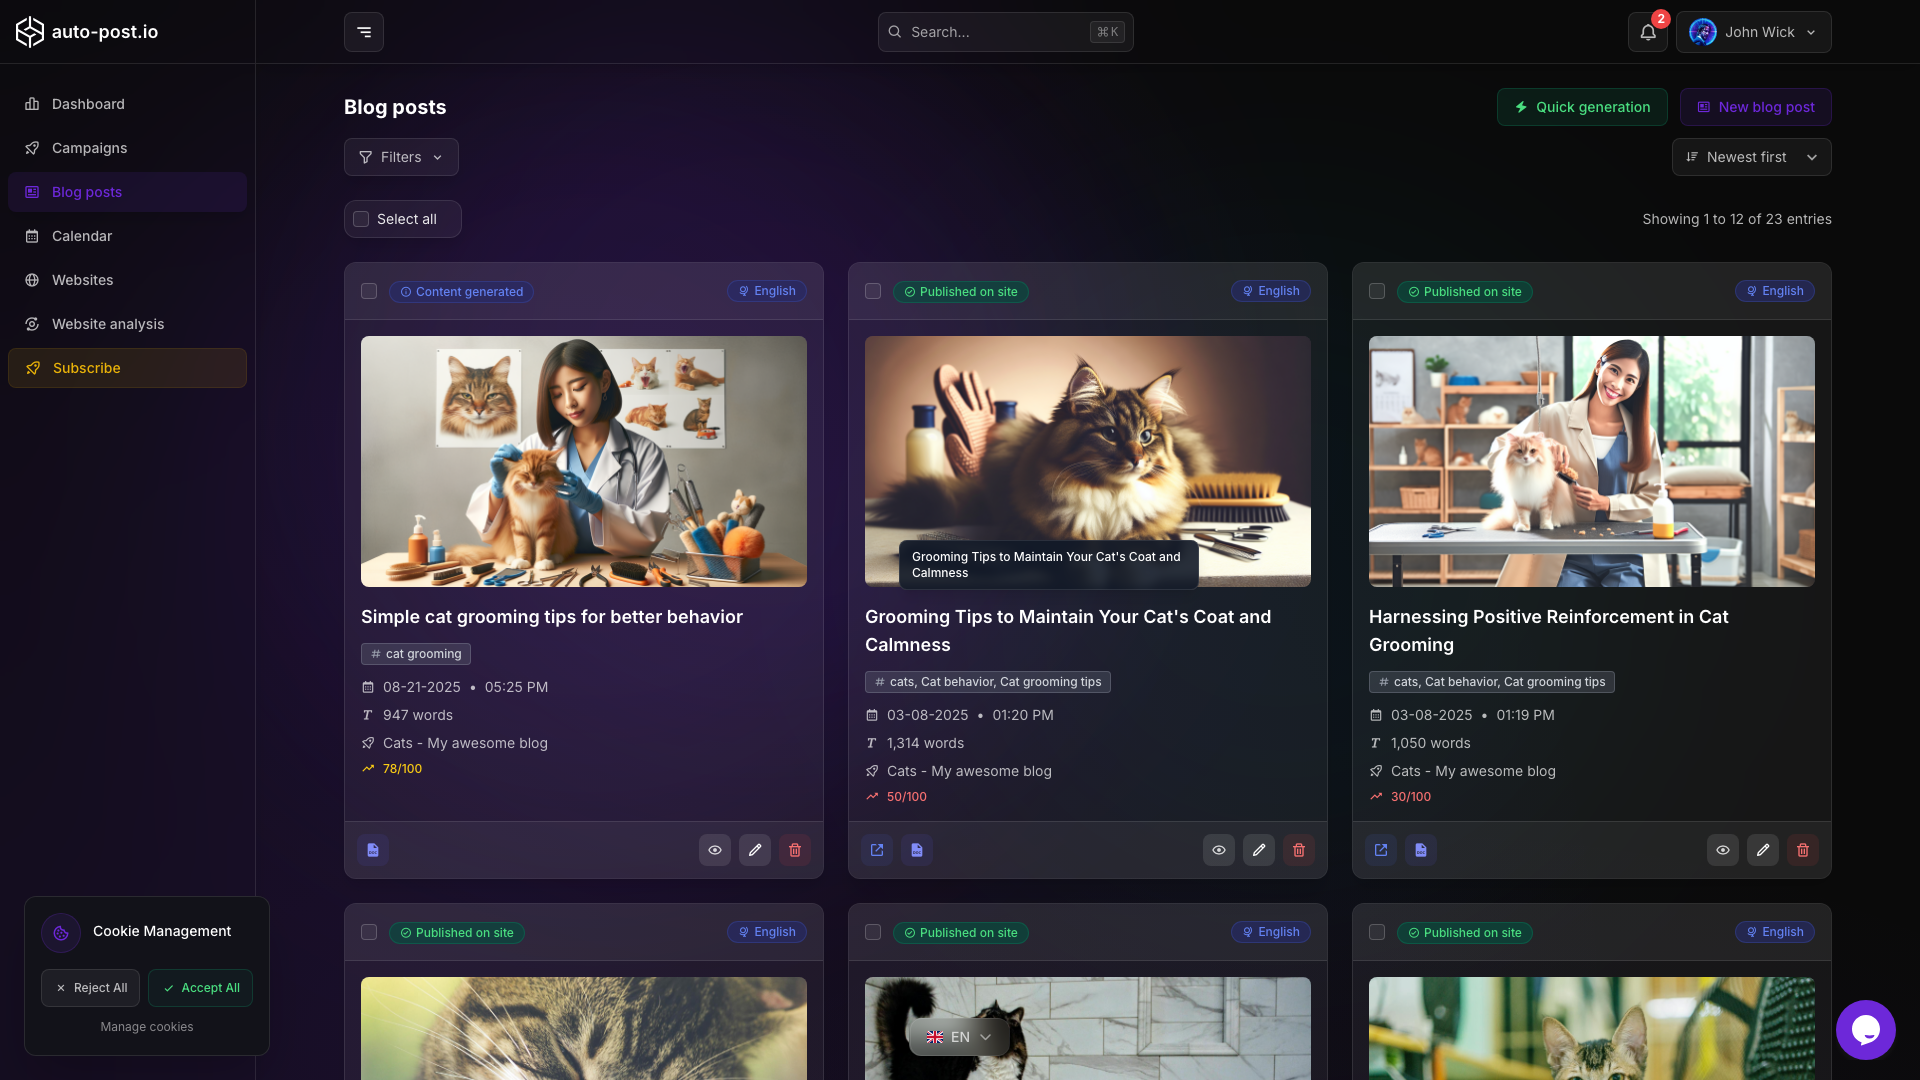Select the checkbox on the first blog card
The width and height of the screenshot is (1920, 1080).
pos(368,291)
